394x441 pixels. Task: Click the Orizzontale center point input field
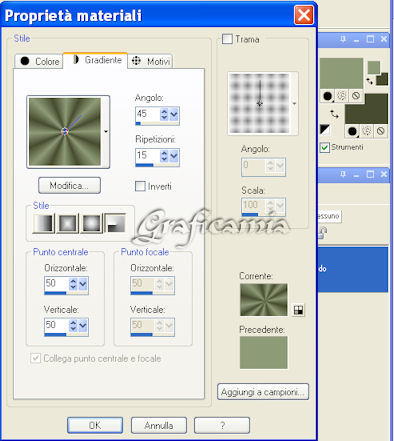[x=56, y=284]
